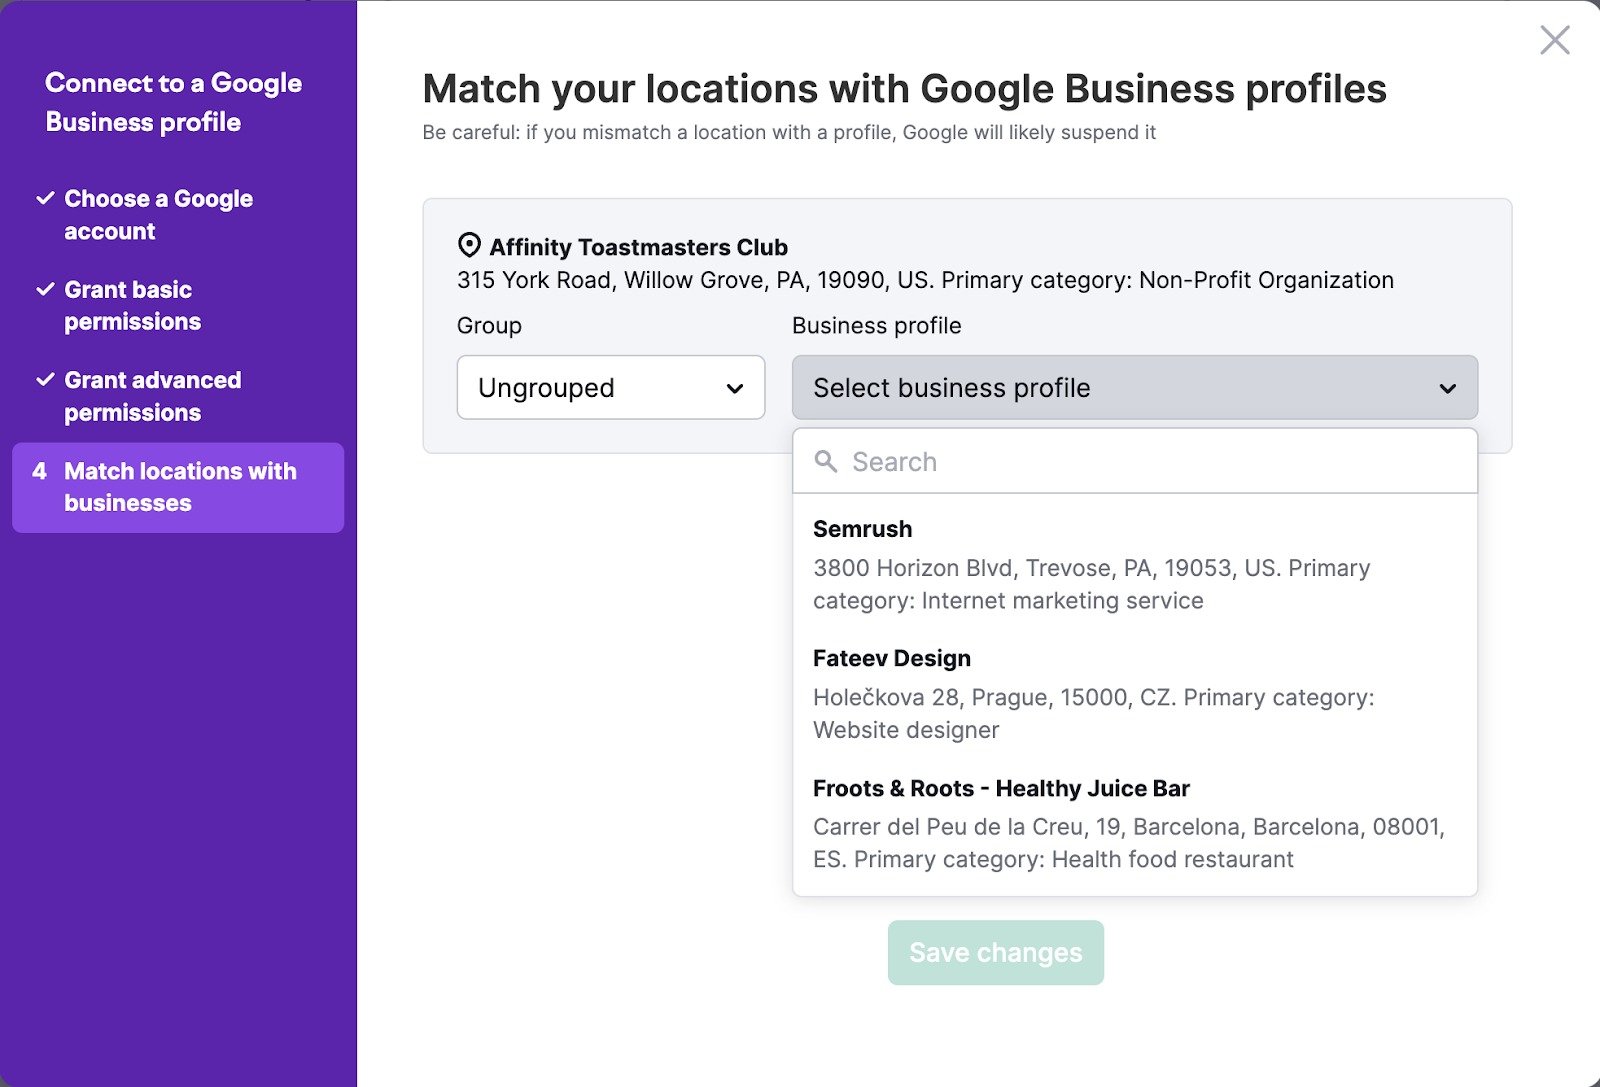The image size is (1600, 1087).
Task: Select the Semrush business profile
Action: click(x=1090, y=565)
